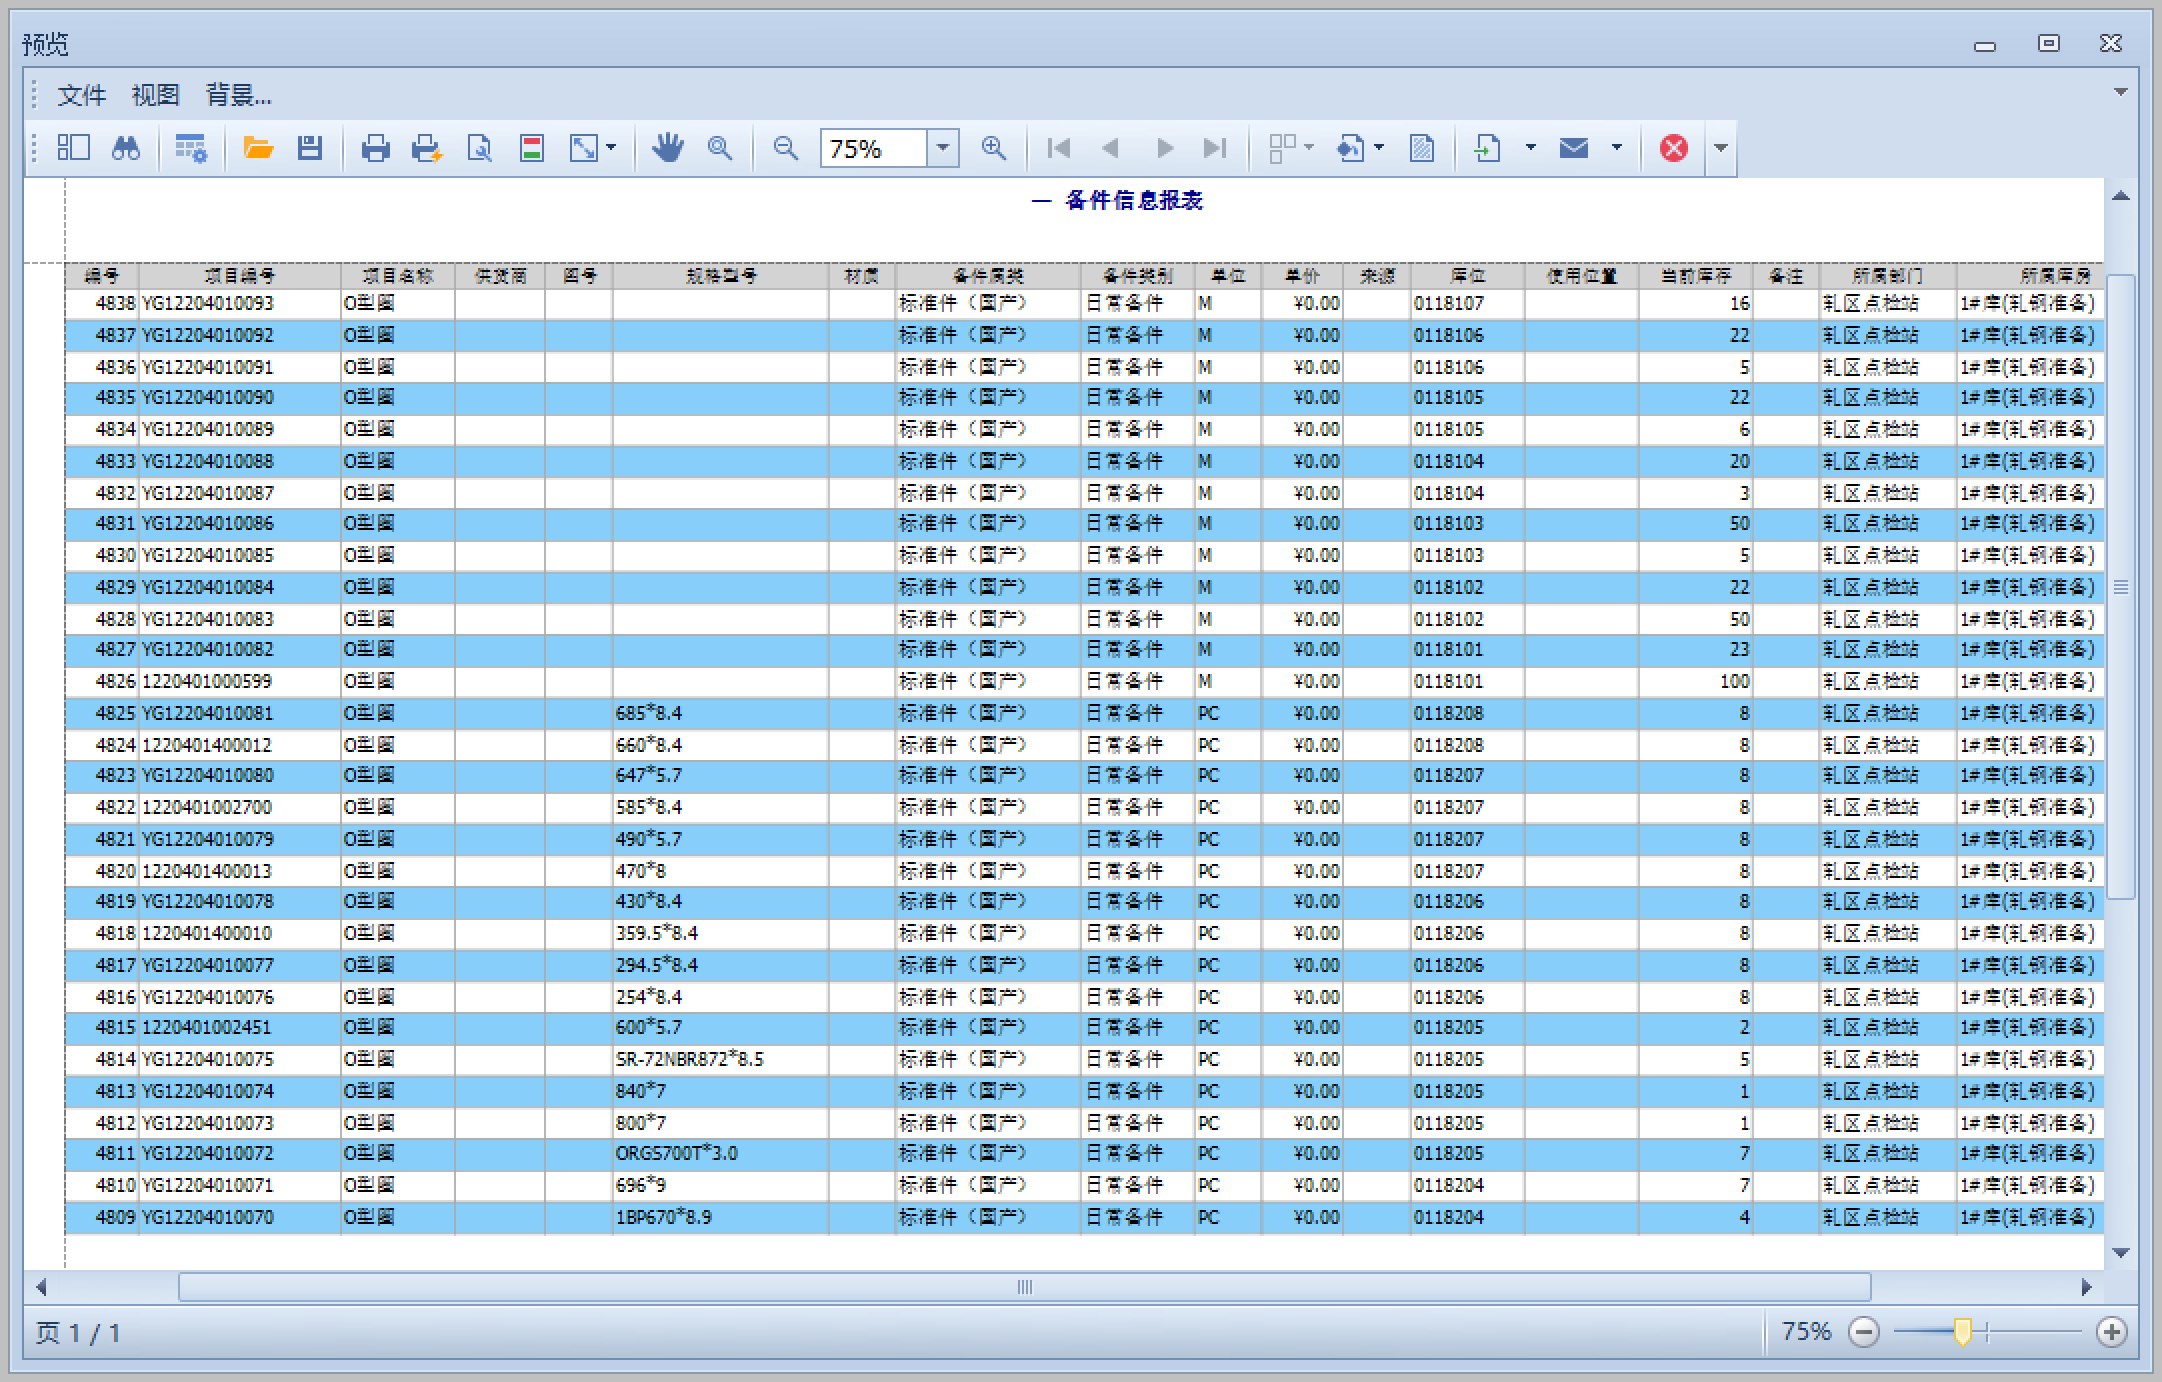Select the magnifier tool
This screenshot has width=2162, height=1382.
pos(719,148)
